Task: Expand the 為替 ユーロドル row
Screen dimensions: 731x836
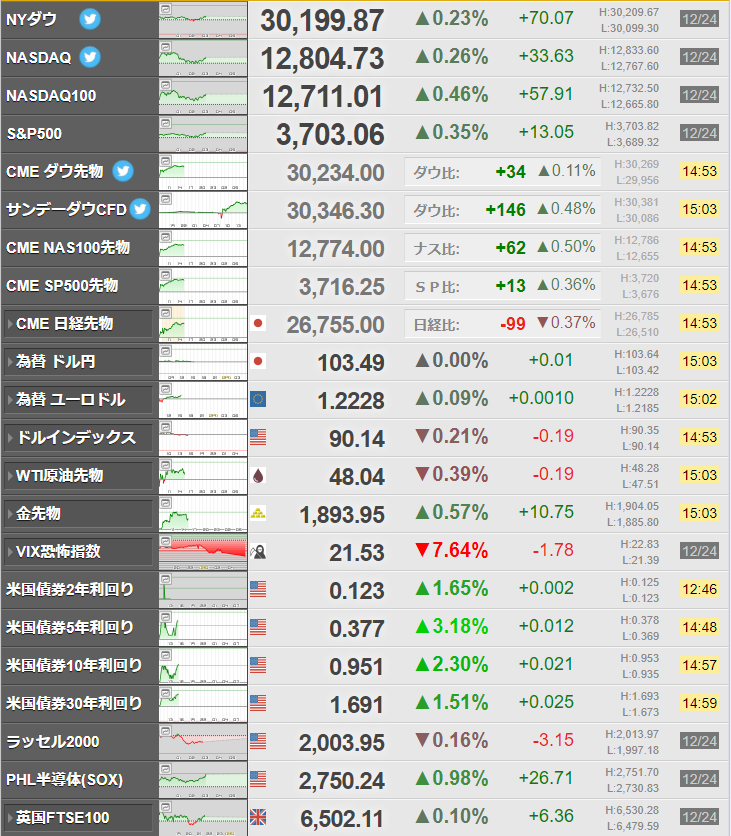Action: click(78, 399)
